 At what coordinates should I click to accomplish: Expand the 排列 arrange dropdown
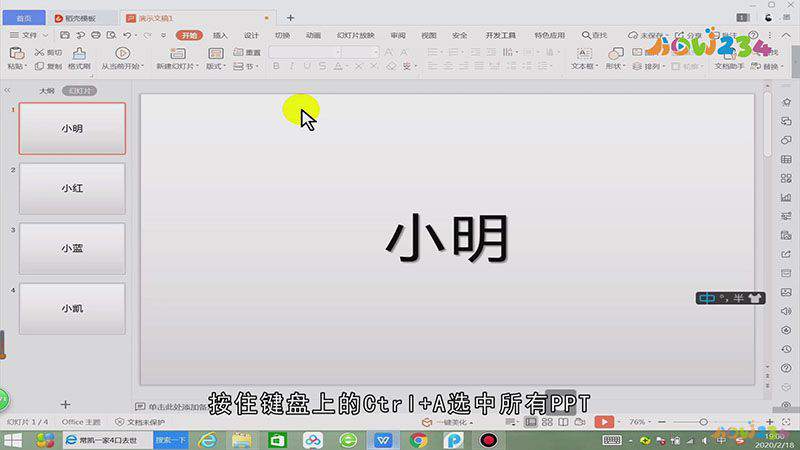coord(663,67)
